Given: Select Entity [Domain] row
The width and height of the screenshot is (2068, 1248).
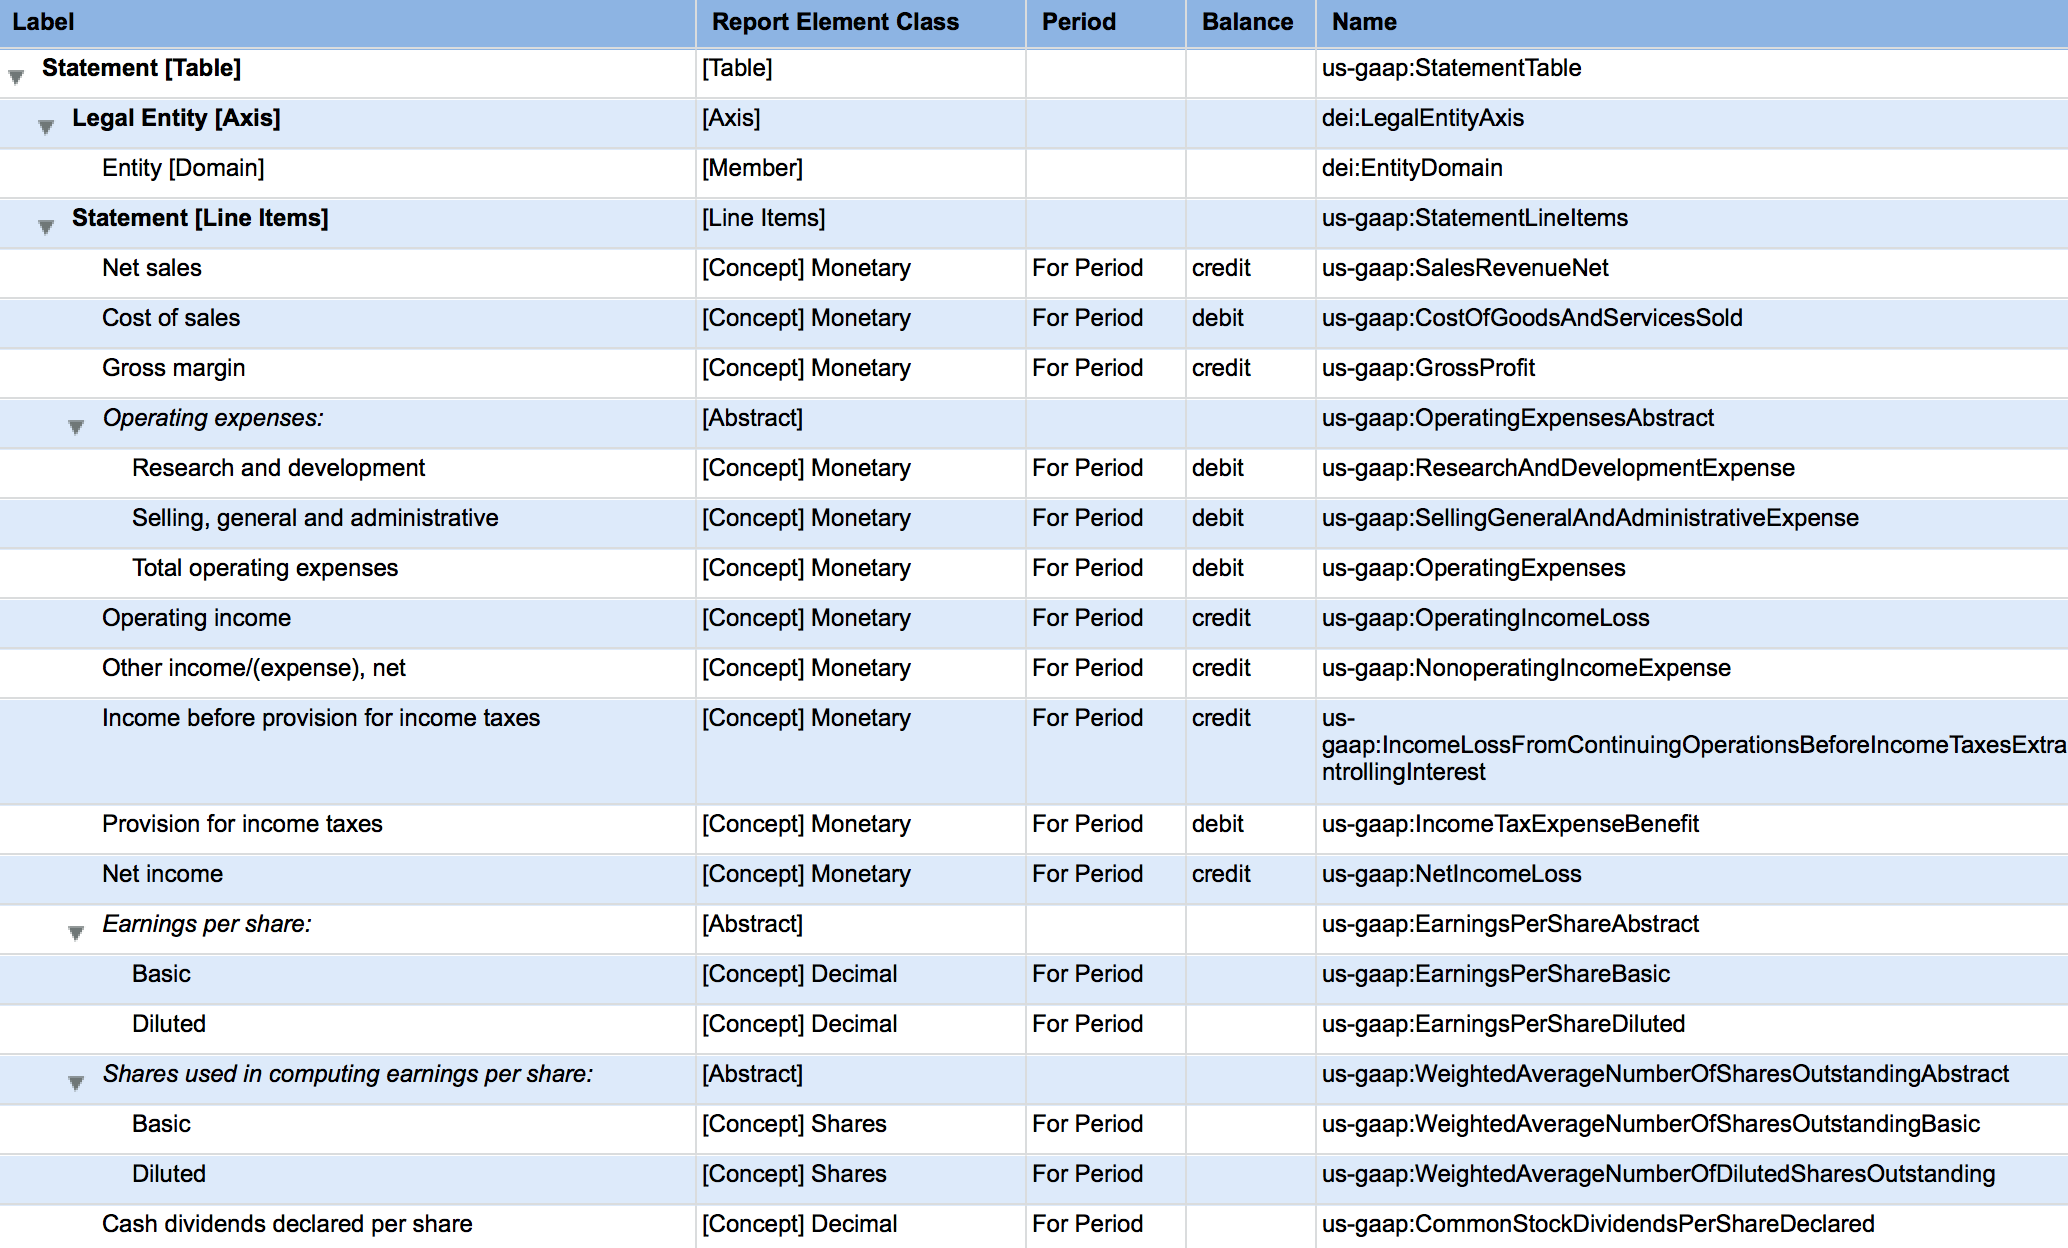Looking at the screenshot, I should click(183, 168).
